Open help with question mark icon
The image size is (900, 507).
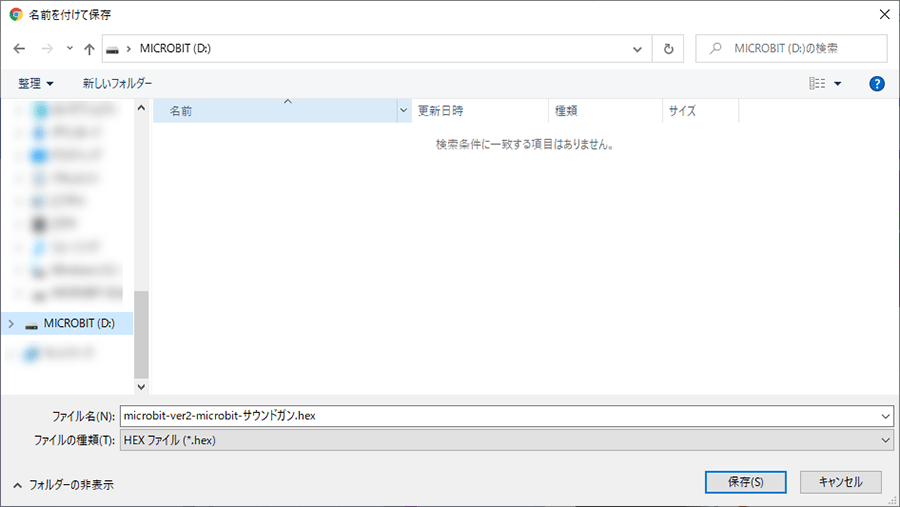tap(876, 84)
